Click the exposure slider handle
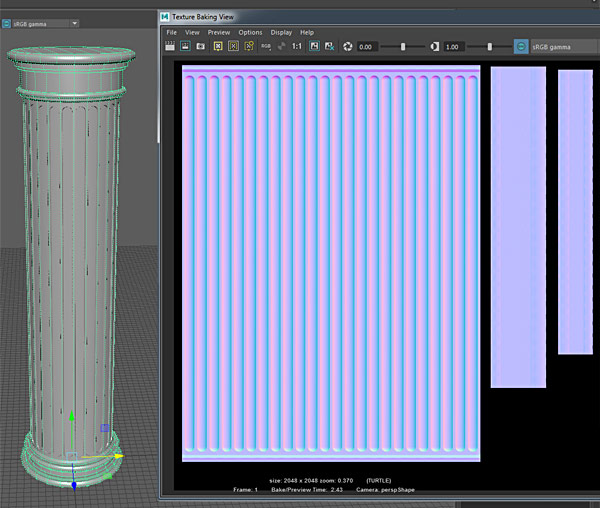Screen dimensions: 600x508 click(403, 47)
